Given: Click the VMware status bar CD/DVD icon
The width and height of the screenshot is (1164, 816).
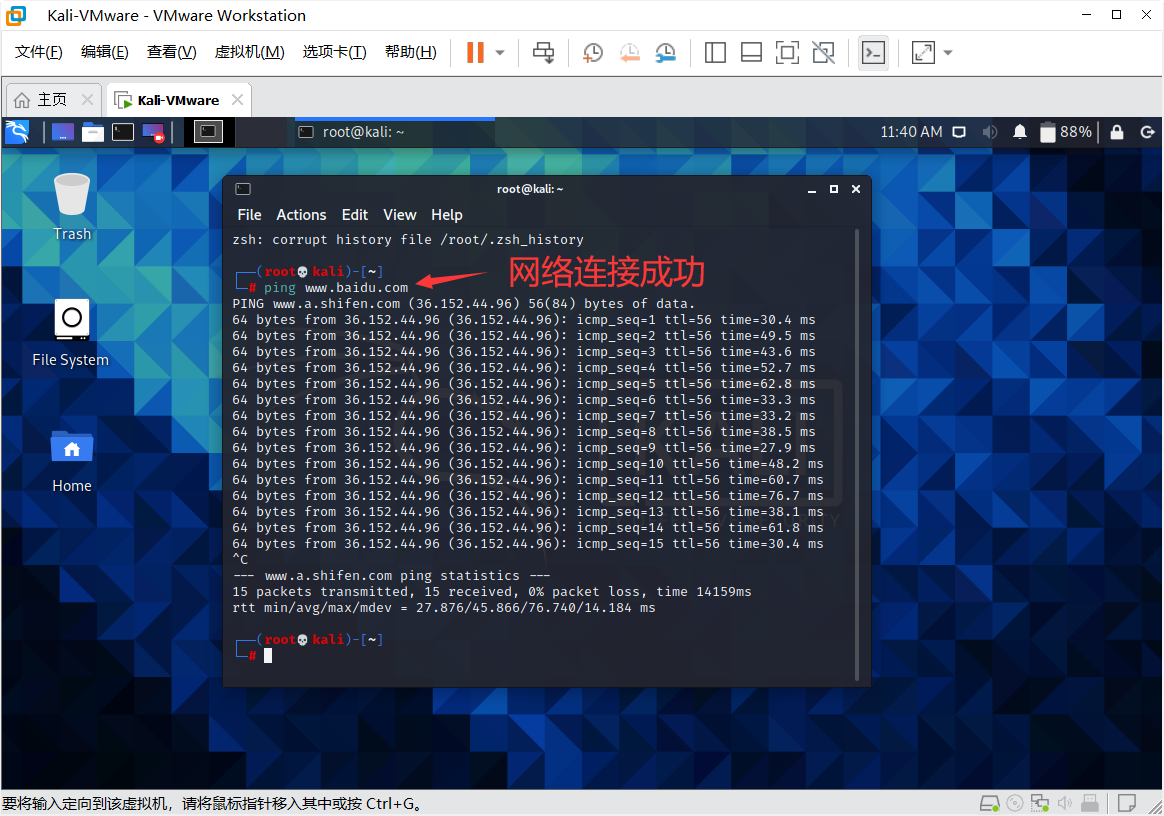Looking at the screenshot, I should [x=1015, y=803].
